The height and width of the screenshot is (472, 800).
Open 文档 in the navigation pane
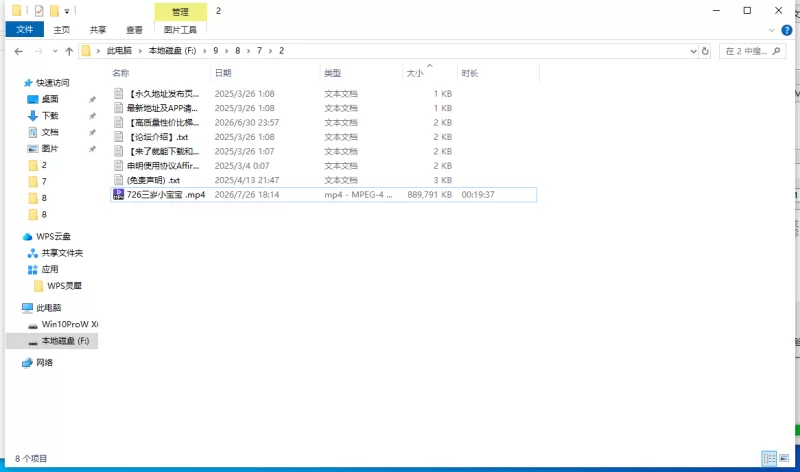[x=50, y=132]
